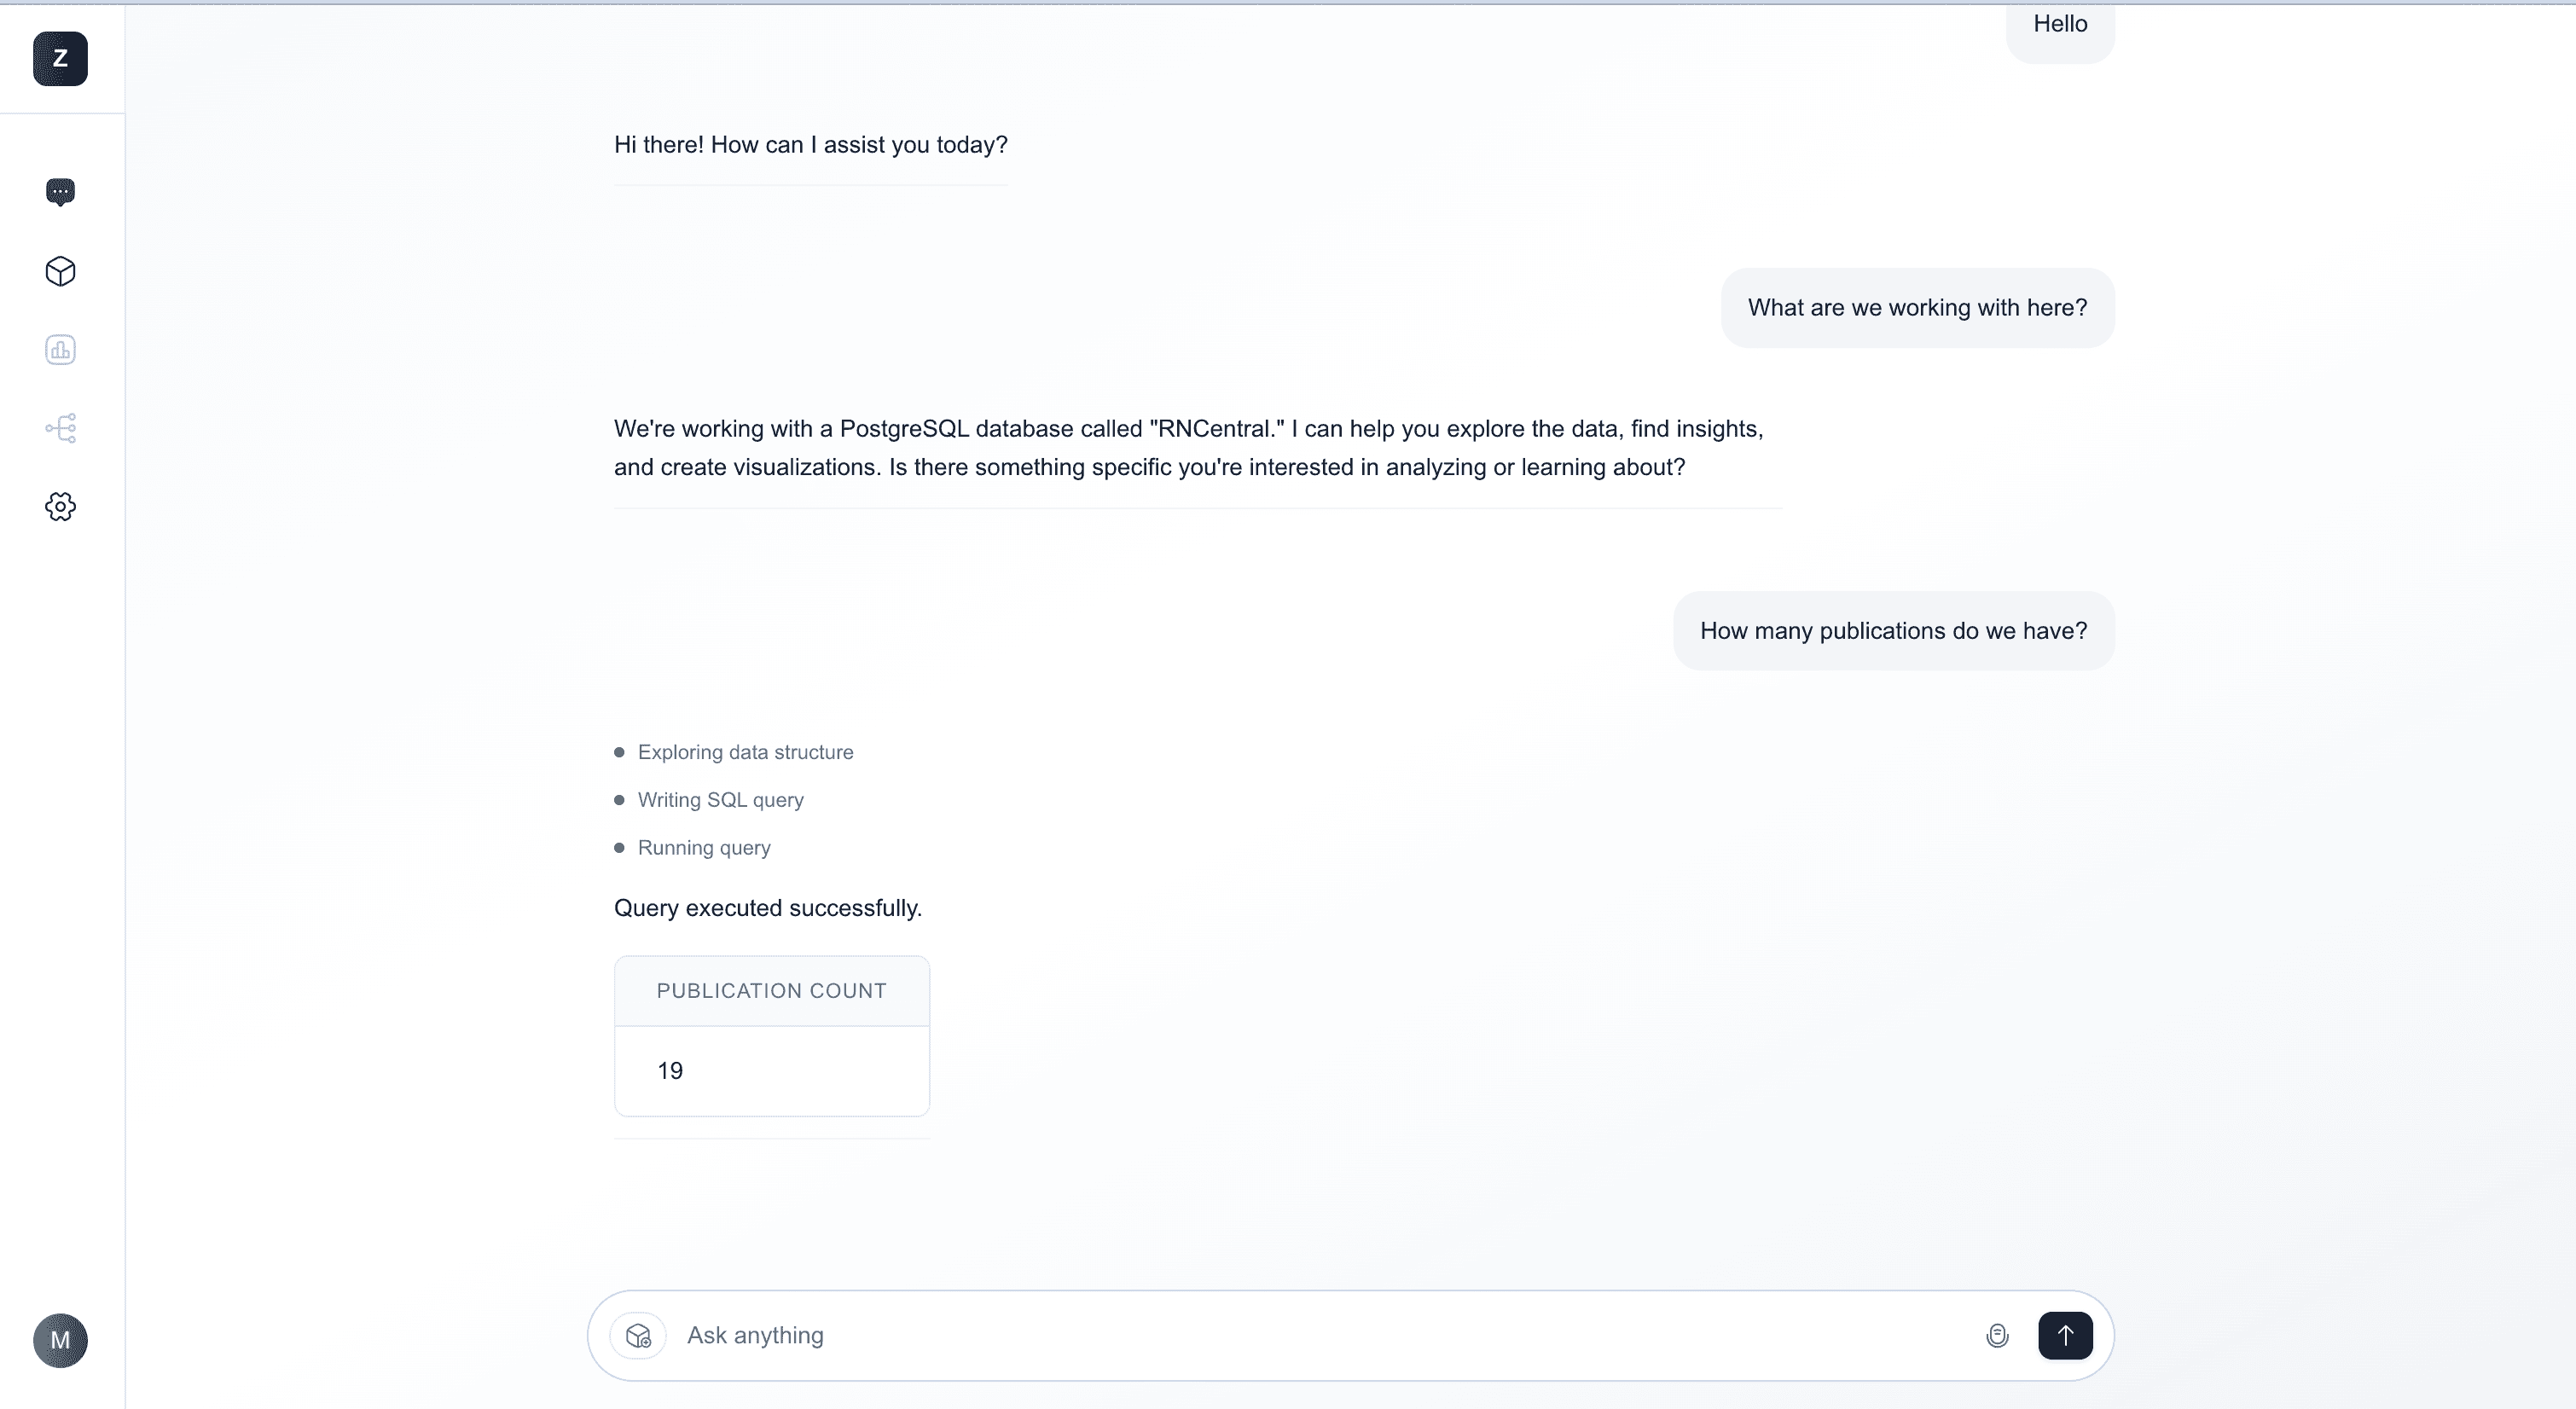Viewport: 2576px width, 1409px height.
Task: Open settings via the gear icon
Action: [x=60, y=507]
